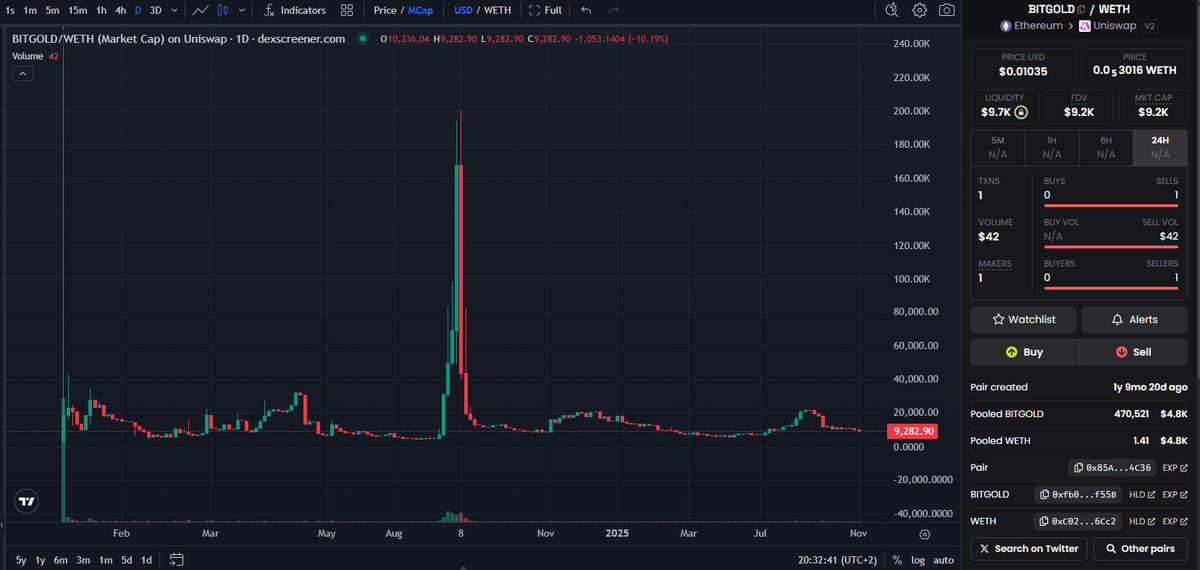
Task: Click the liquidity lock icon
Action: (x=1021, y=112)
